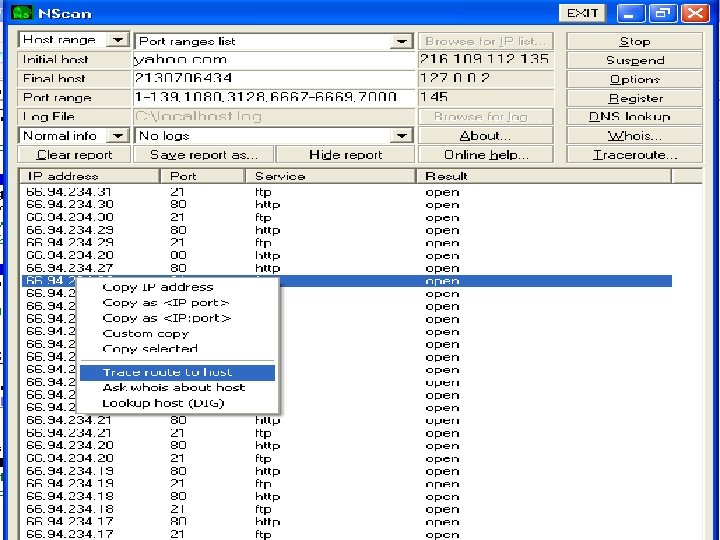
Task: Open the Options button
Action: (x=635, y=79)
